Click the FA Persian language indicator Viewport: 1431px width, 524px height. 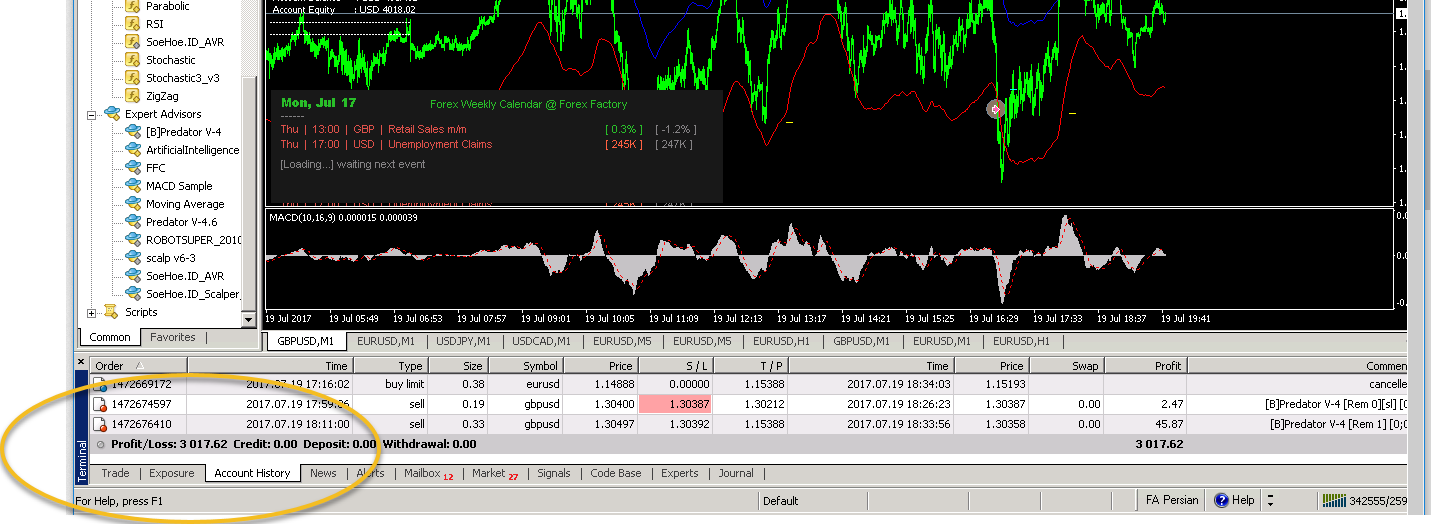1171,500
